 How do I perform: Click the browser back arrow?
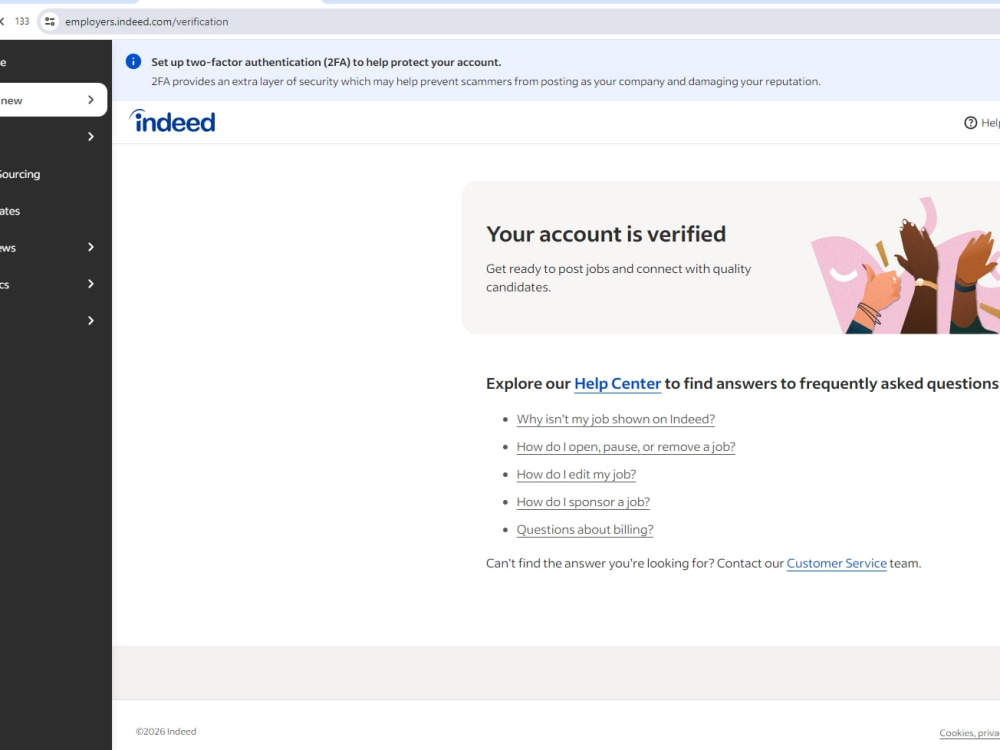3,22
